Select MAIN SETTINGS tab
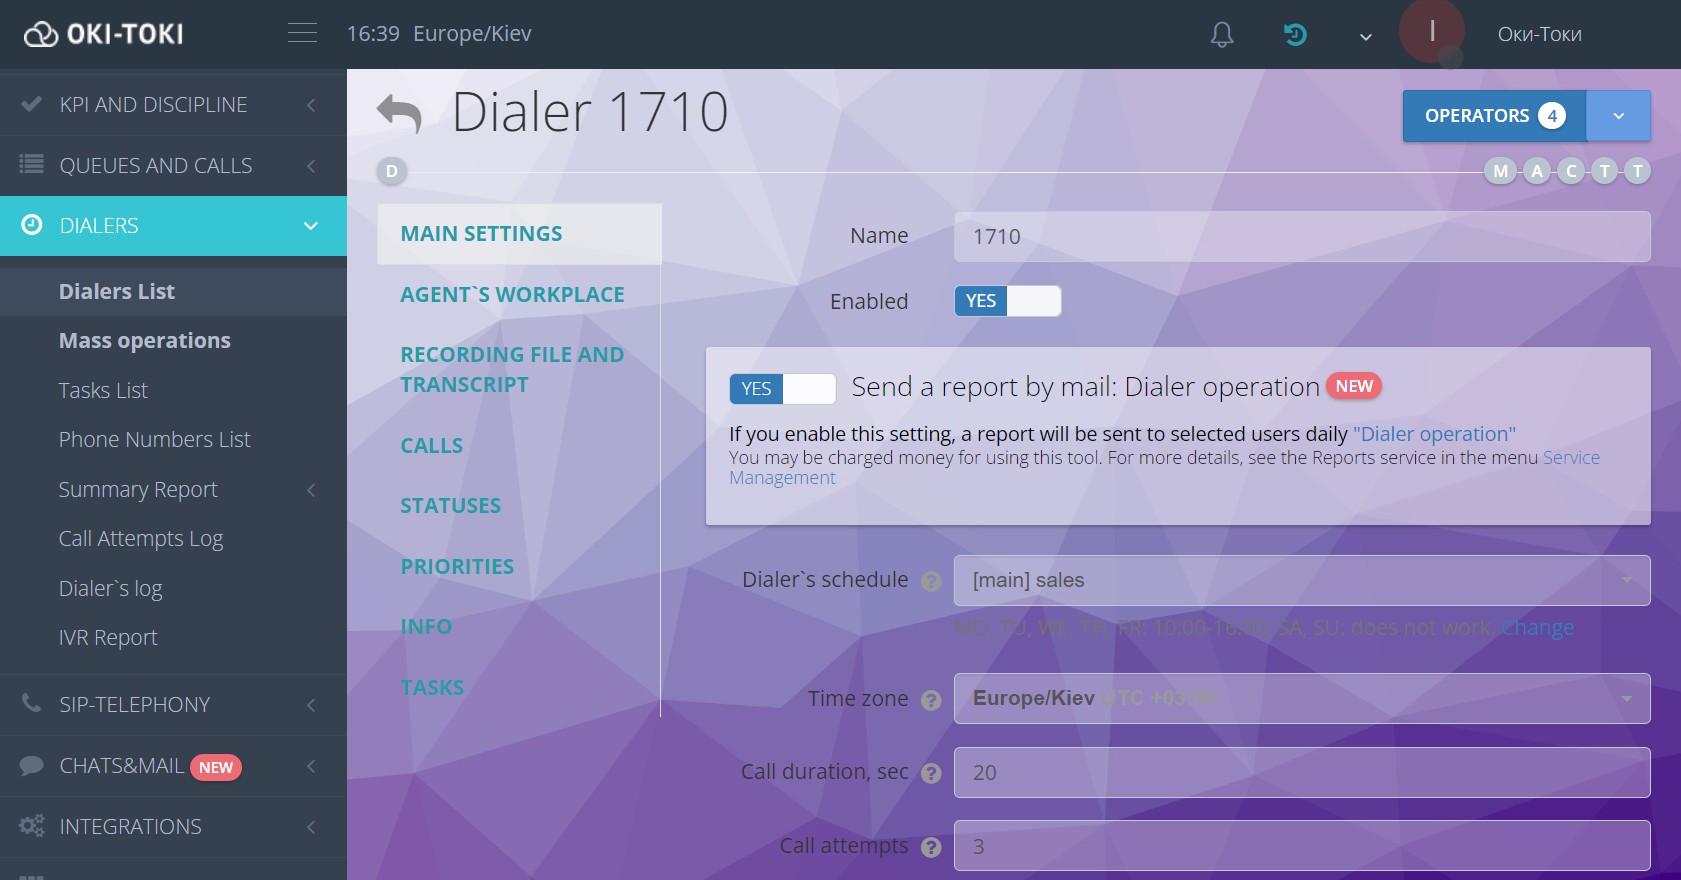The image size is (1681, 880). click(519, 234)
